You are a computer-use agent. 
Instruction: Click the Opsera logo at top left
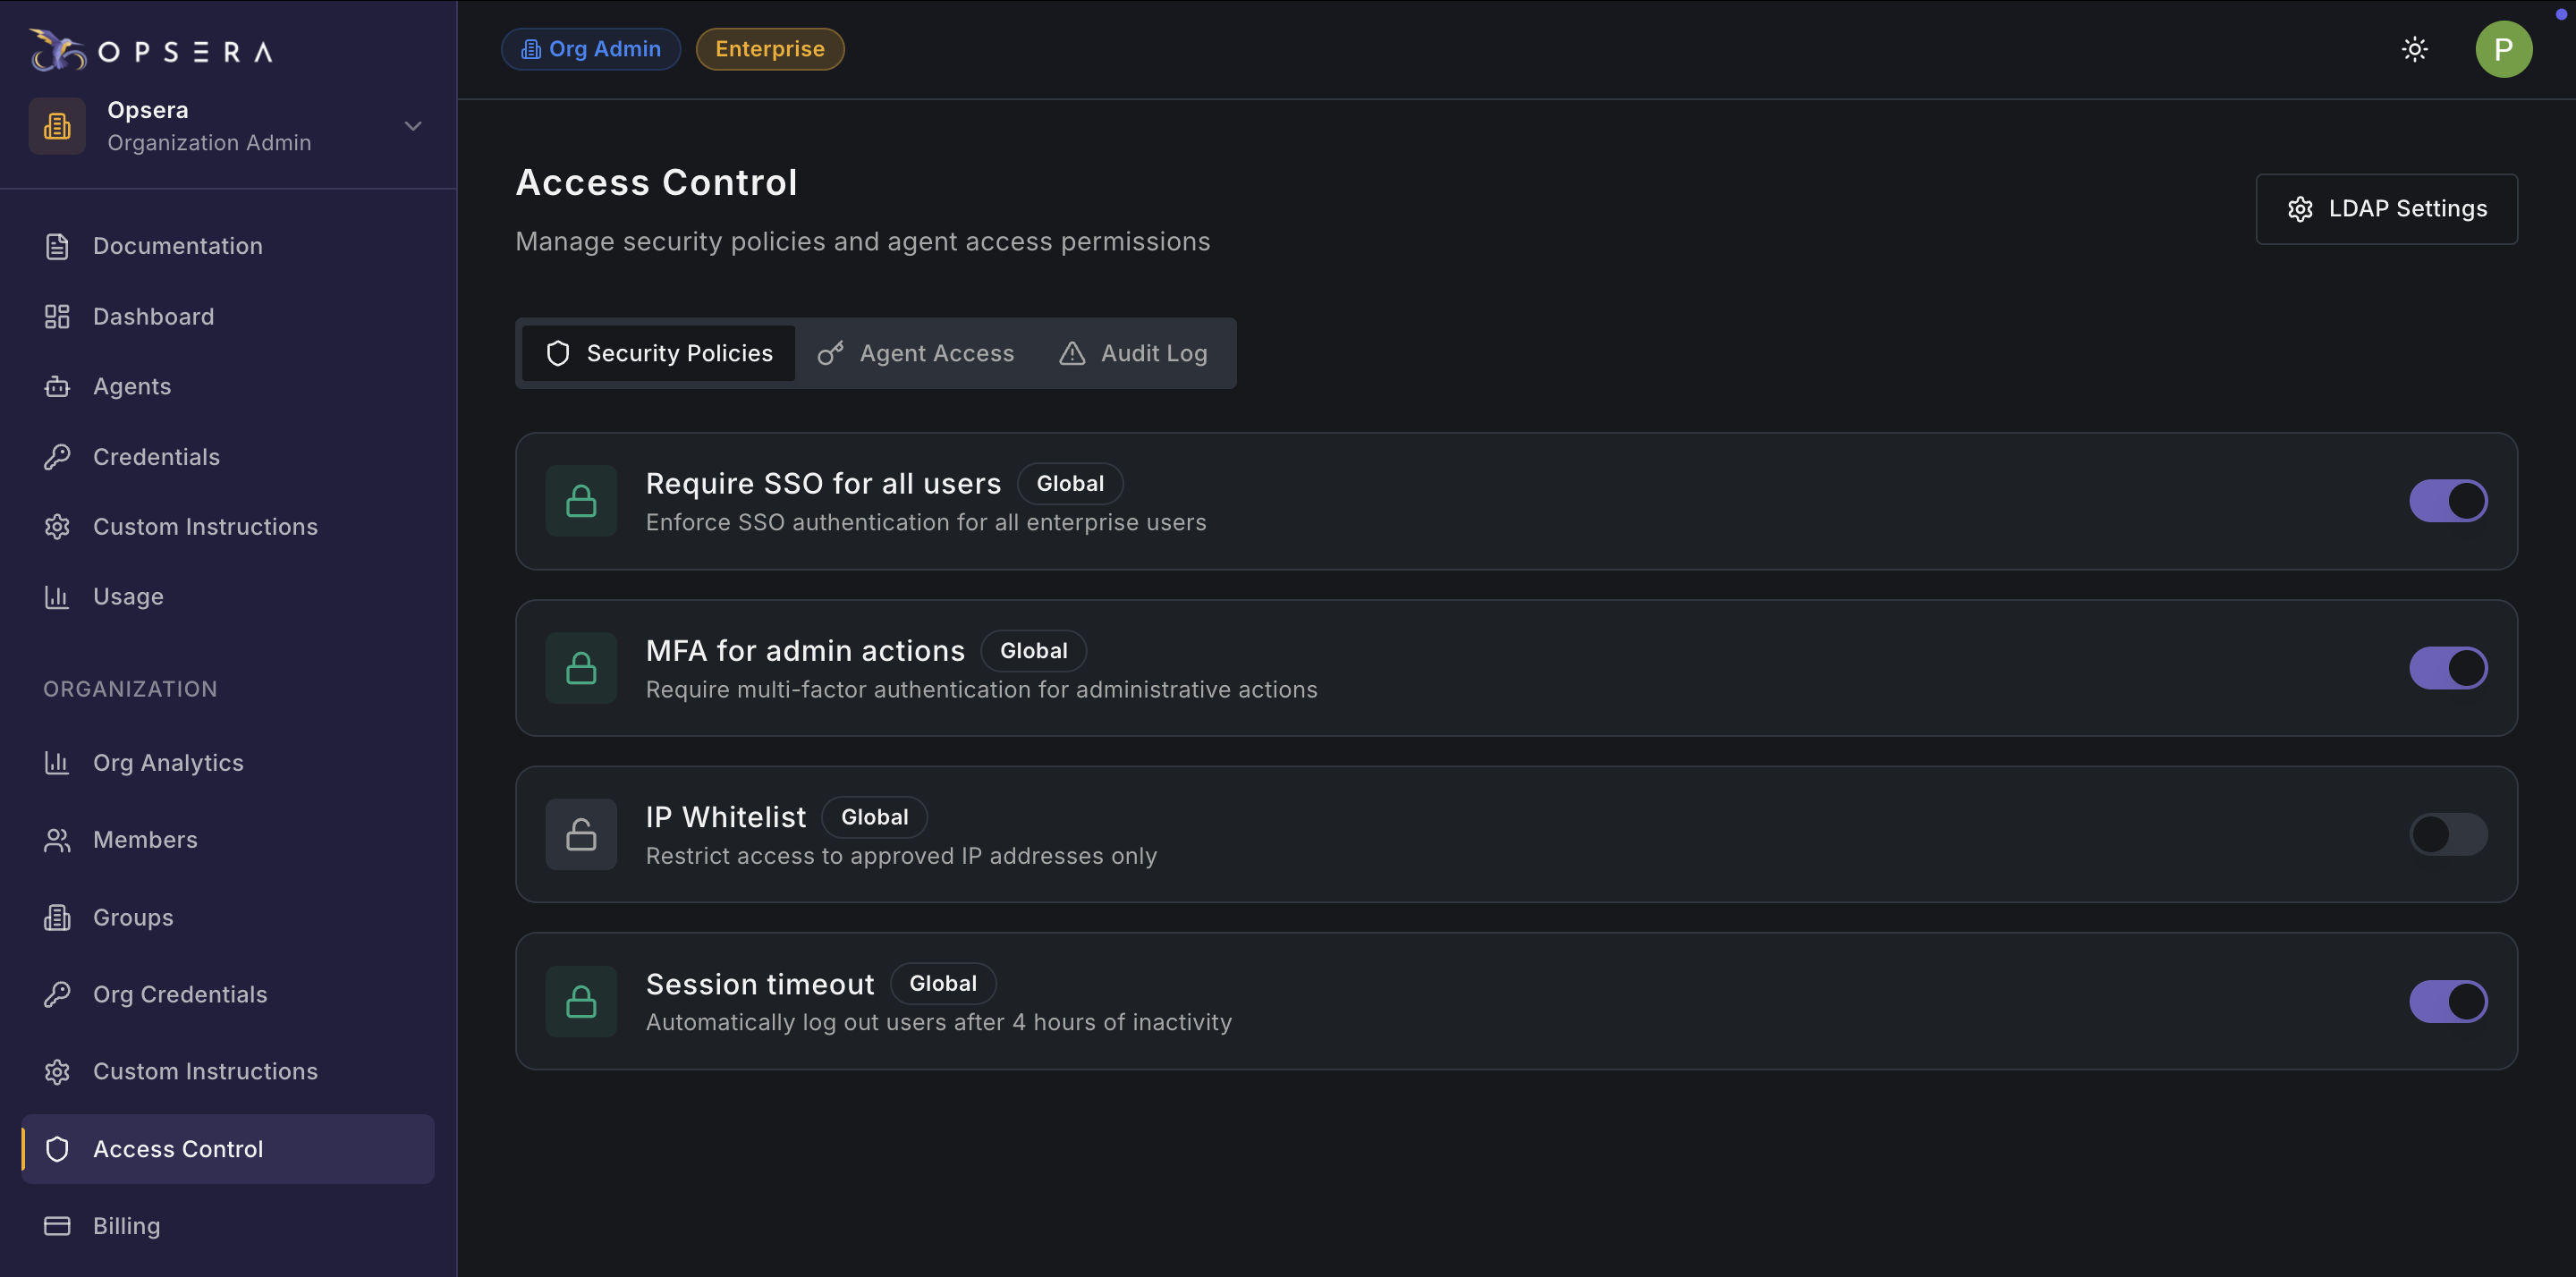(x=150, y=50)
